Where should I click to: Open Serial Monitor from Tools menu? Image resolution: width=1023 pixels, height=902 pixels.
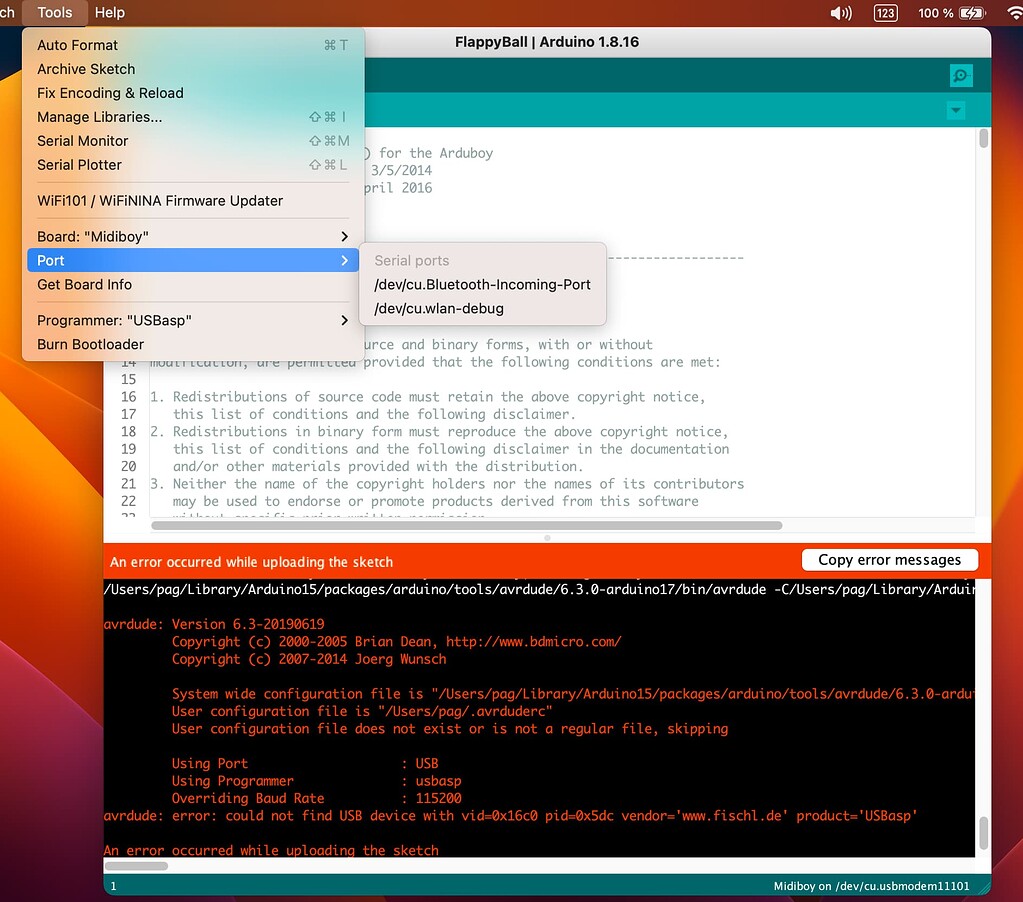point(192,141)
